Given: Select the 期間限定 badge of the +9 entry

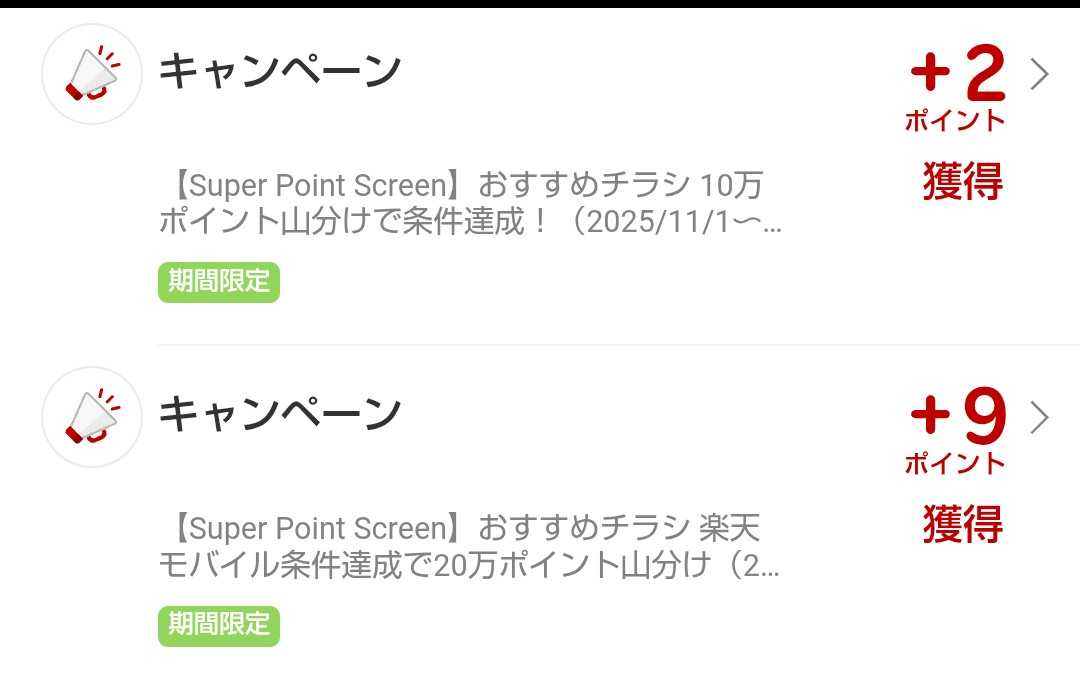Looking at the screenshot, I should (x=219, y=625).
